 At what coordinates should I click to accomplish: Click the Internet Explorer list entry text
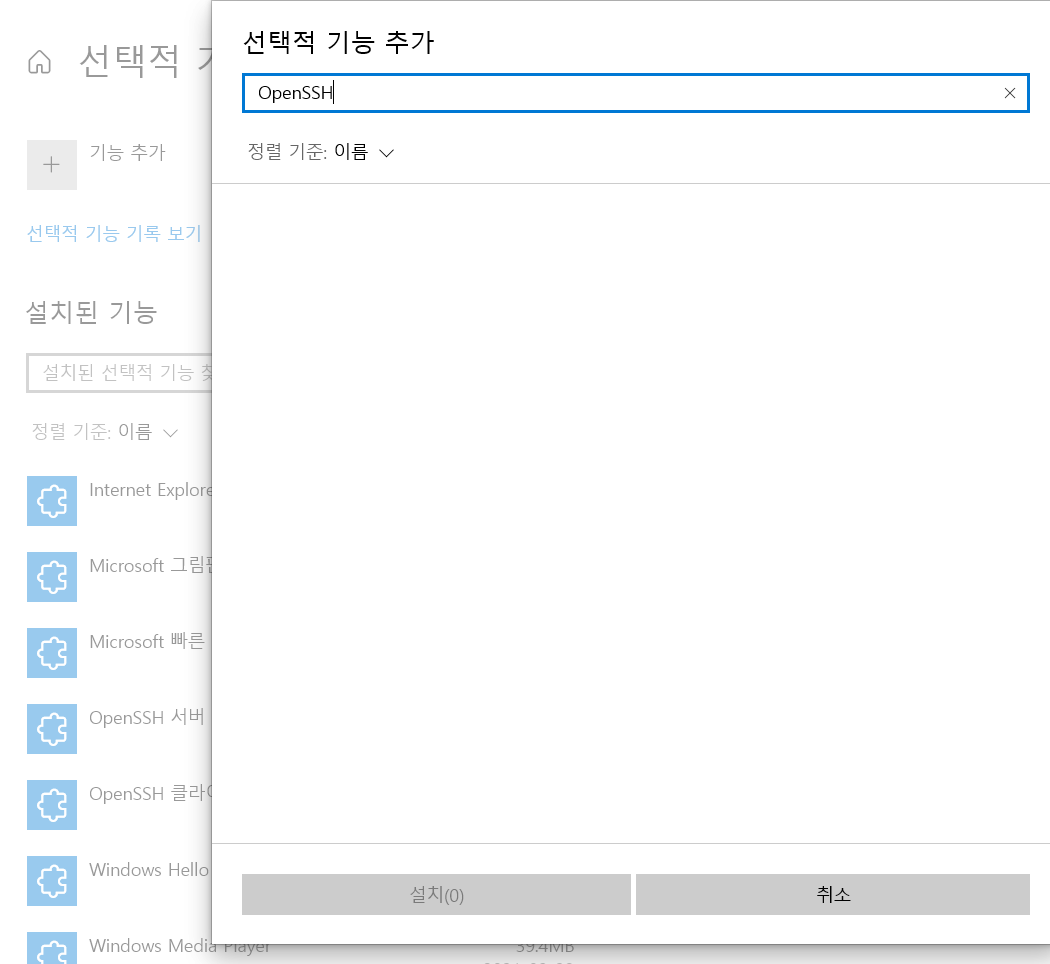tap(151, 490)
